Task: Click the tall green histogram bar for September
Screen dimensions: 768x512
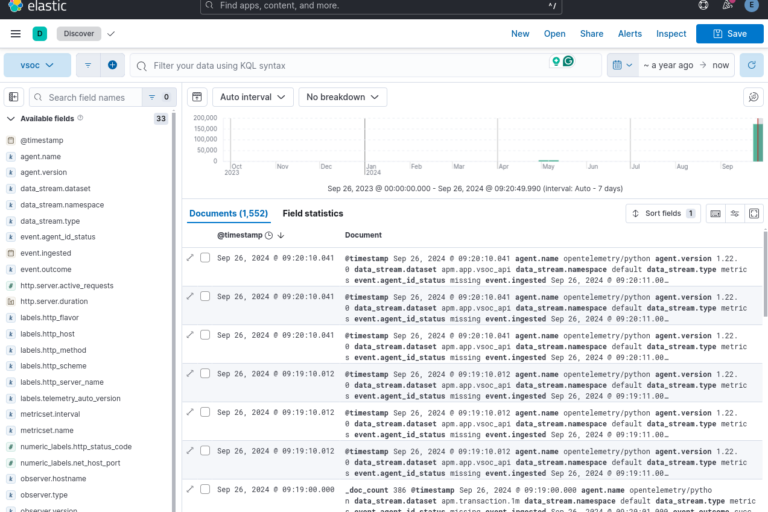Action: (758, 142)
